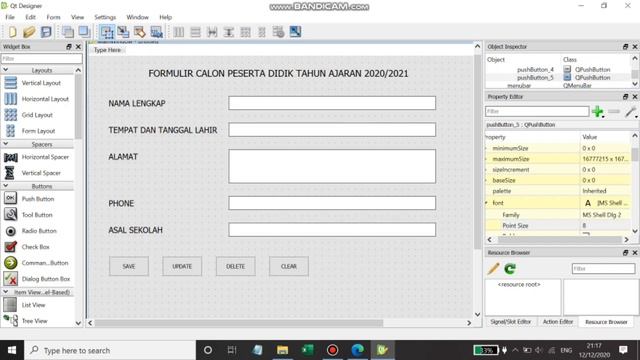
Task: Click the Save Form disk icon
Action: (x=46, y=32)
